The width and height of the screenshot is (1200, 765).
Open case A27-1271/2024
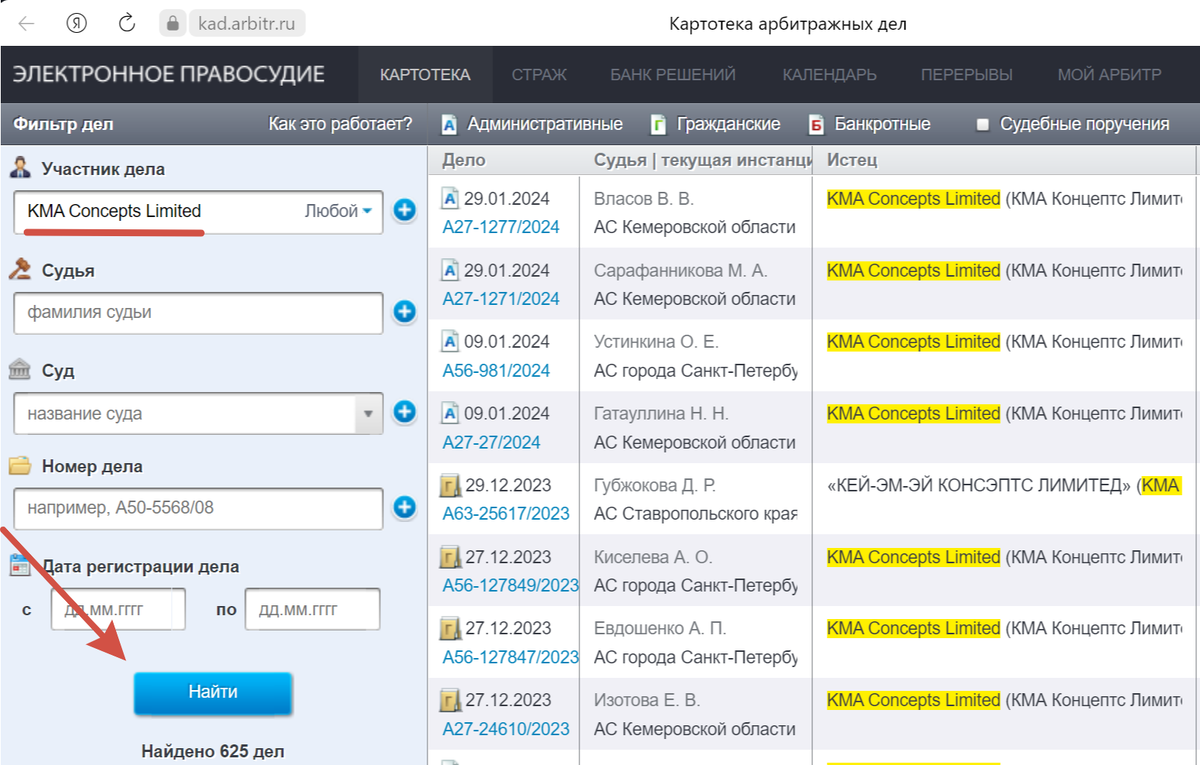pos(501,299)
